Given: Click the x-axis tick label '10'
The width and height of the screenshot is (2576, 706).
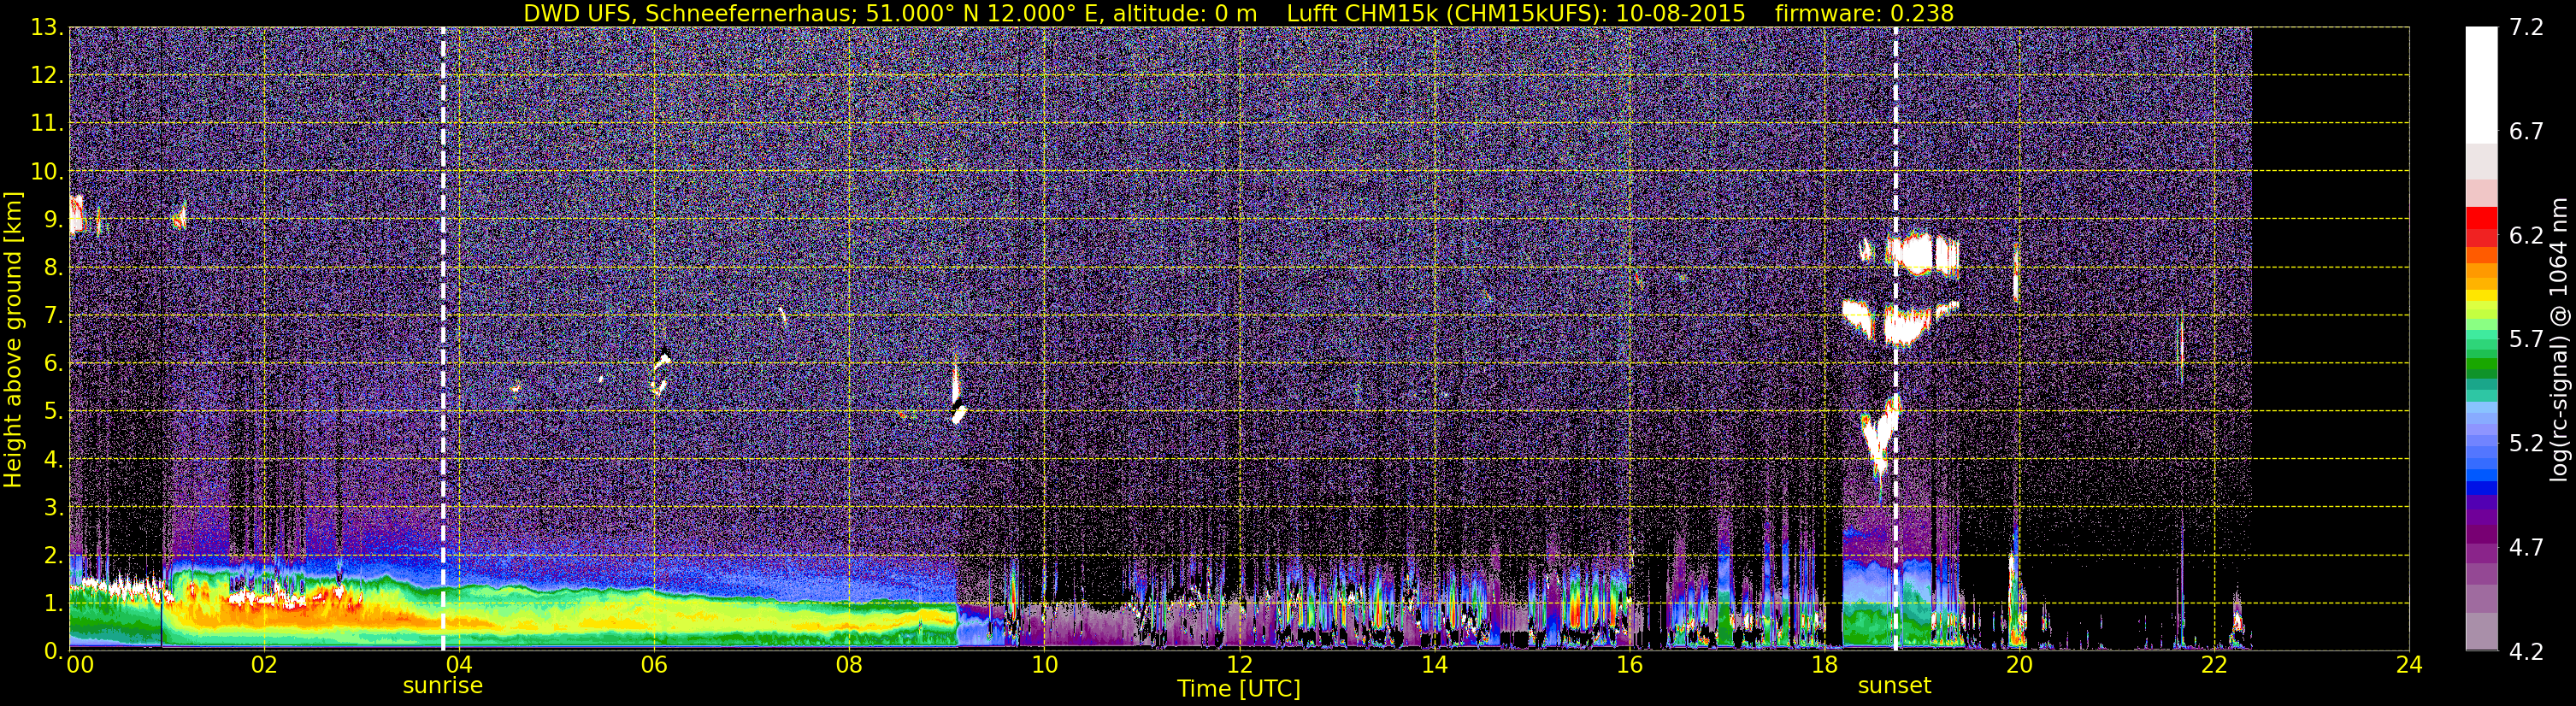Looking at the screenshot, I should pyautogui.click(x=1044, y=664).
